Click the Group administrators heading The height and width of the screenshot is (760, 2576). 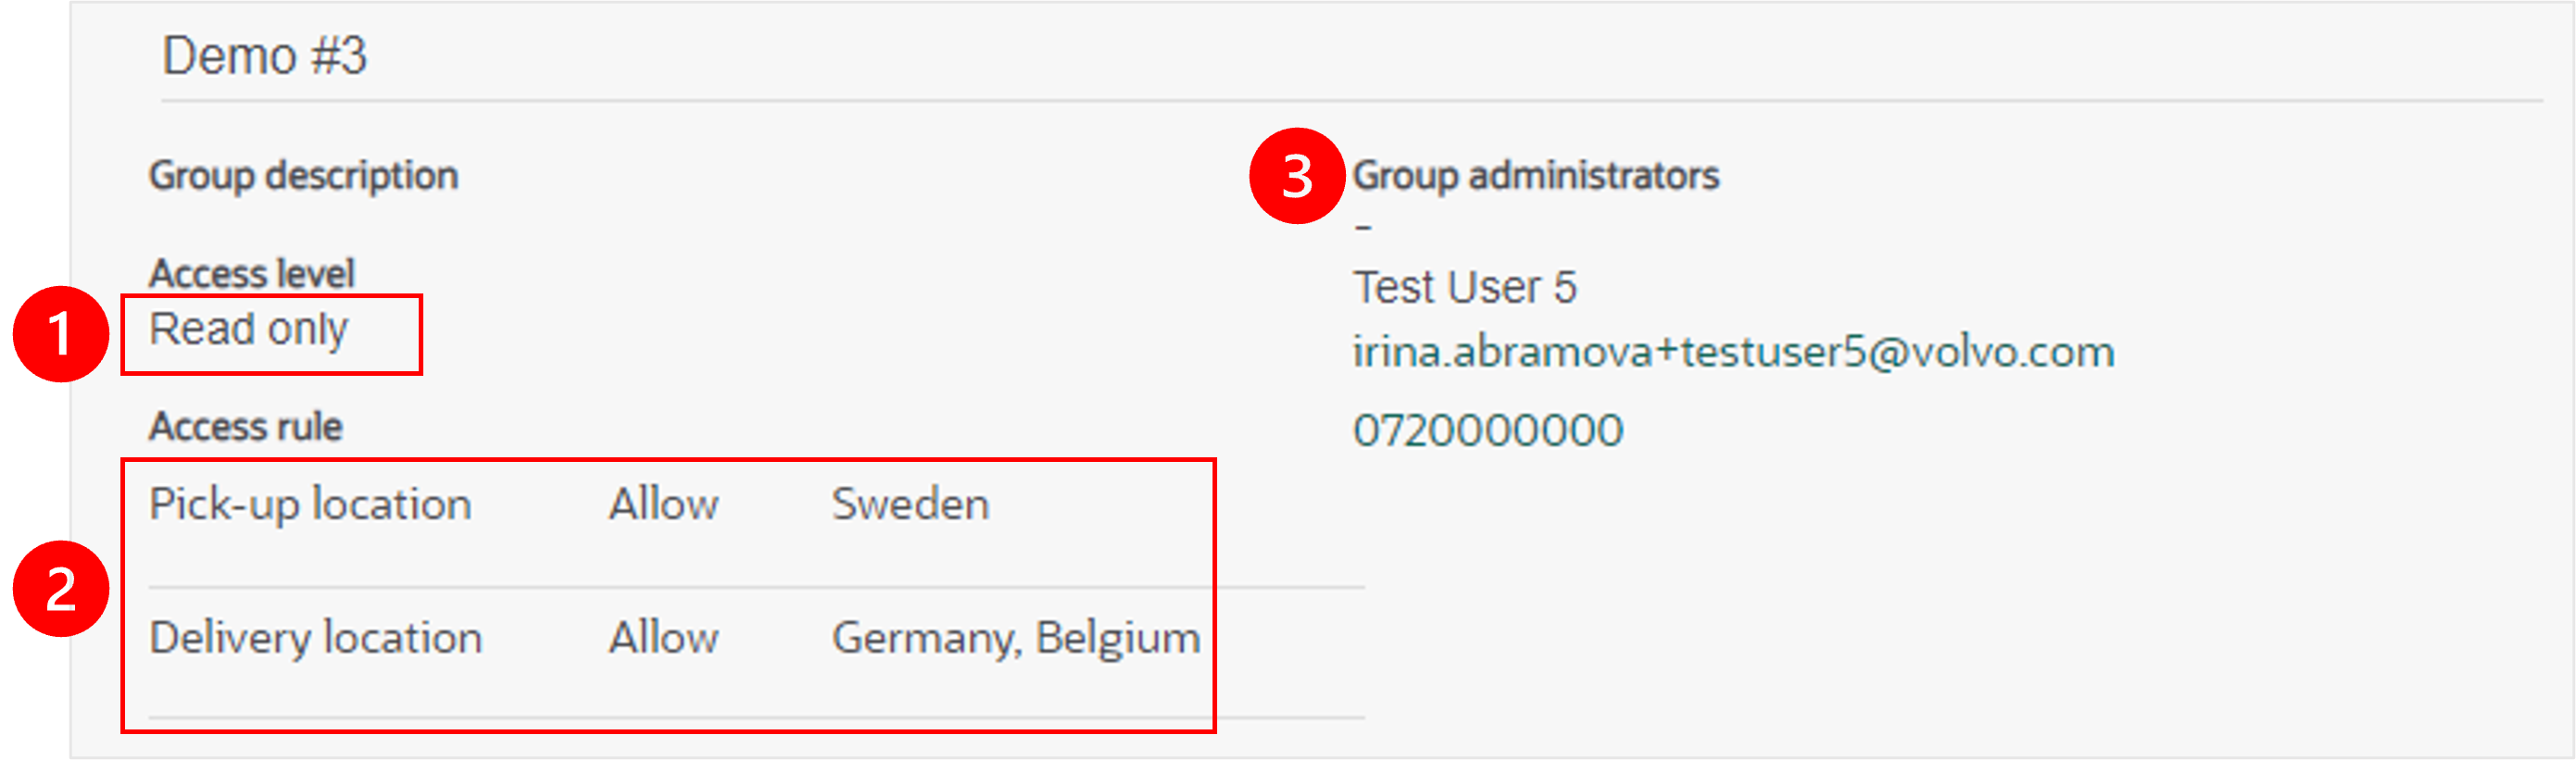click(x=1536, y=176)
